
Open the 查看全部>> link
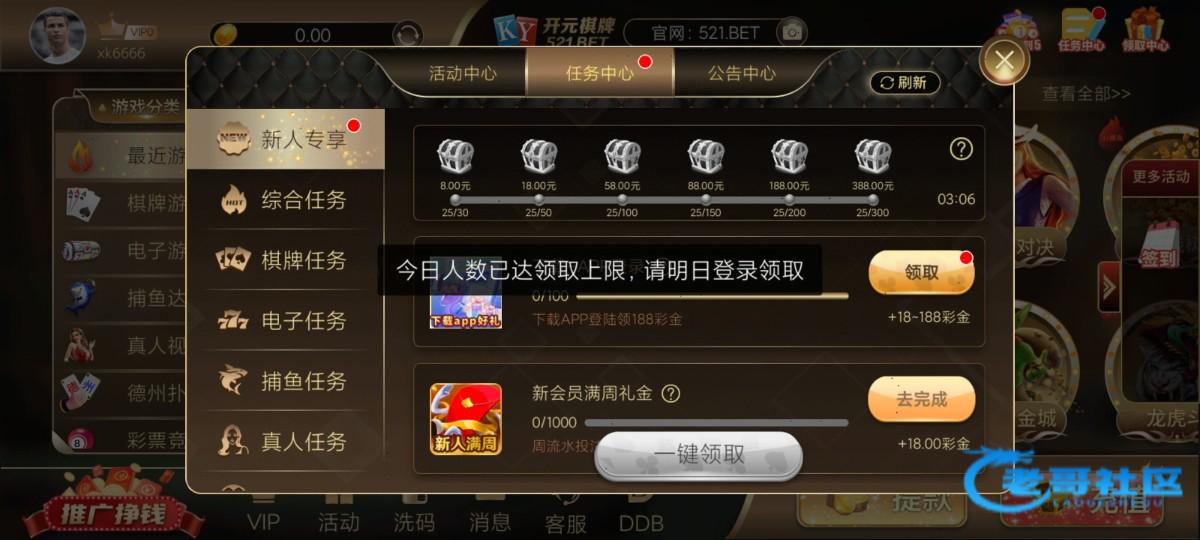coord(1086,93)
